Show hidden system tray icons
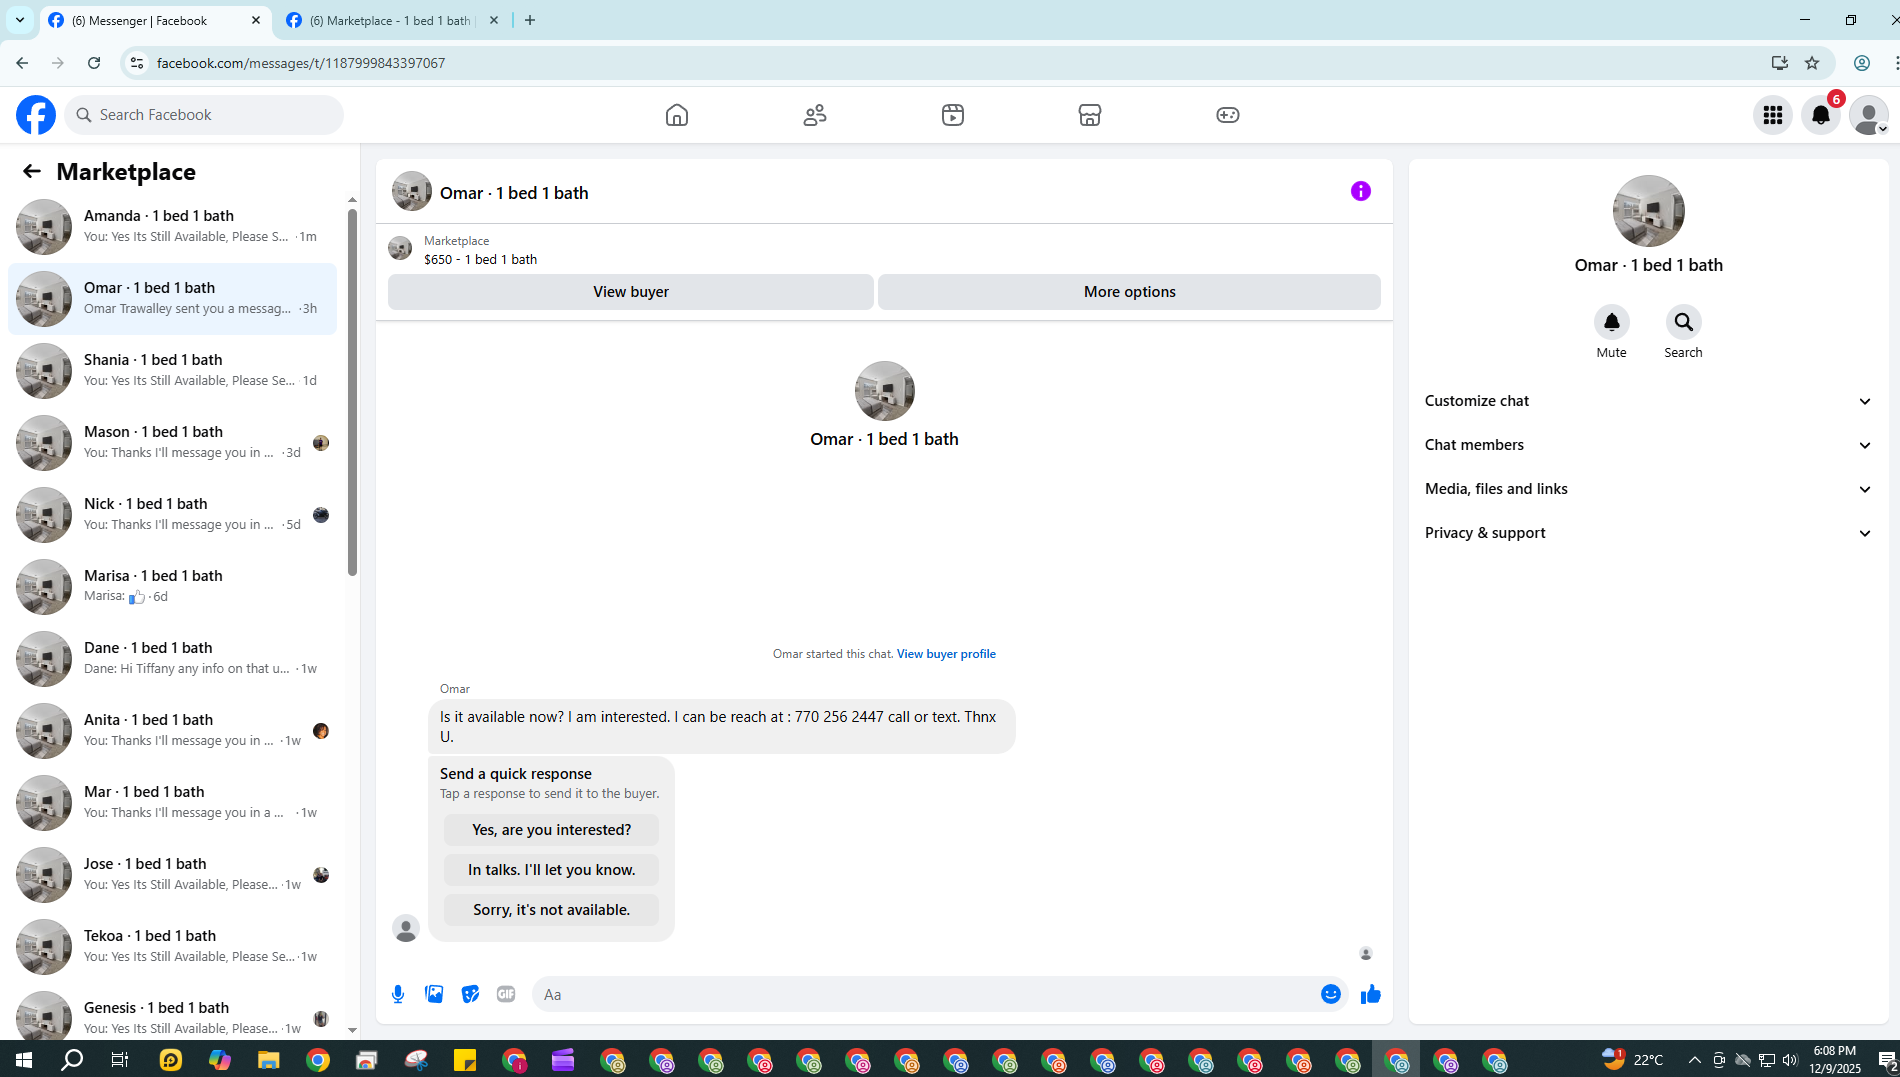Image resolution: width=1900 pixels, height=1077 pixels. (x=1694, y=1059)
